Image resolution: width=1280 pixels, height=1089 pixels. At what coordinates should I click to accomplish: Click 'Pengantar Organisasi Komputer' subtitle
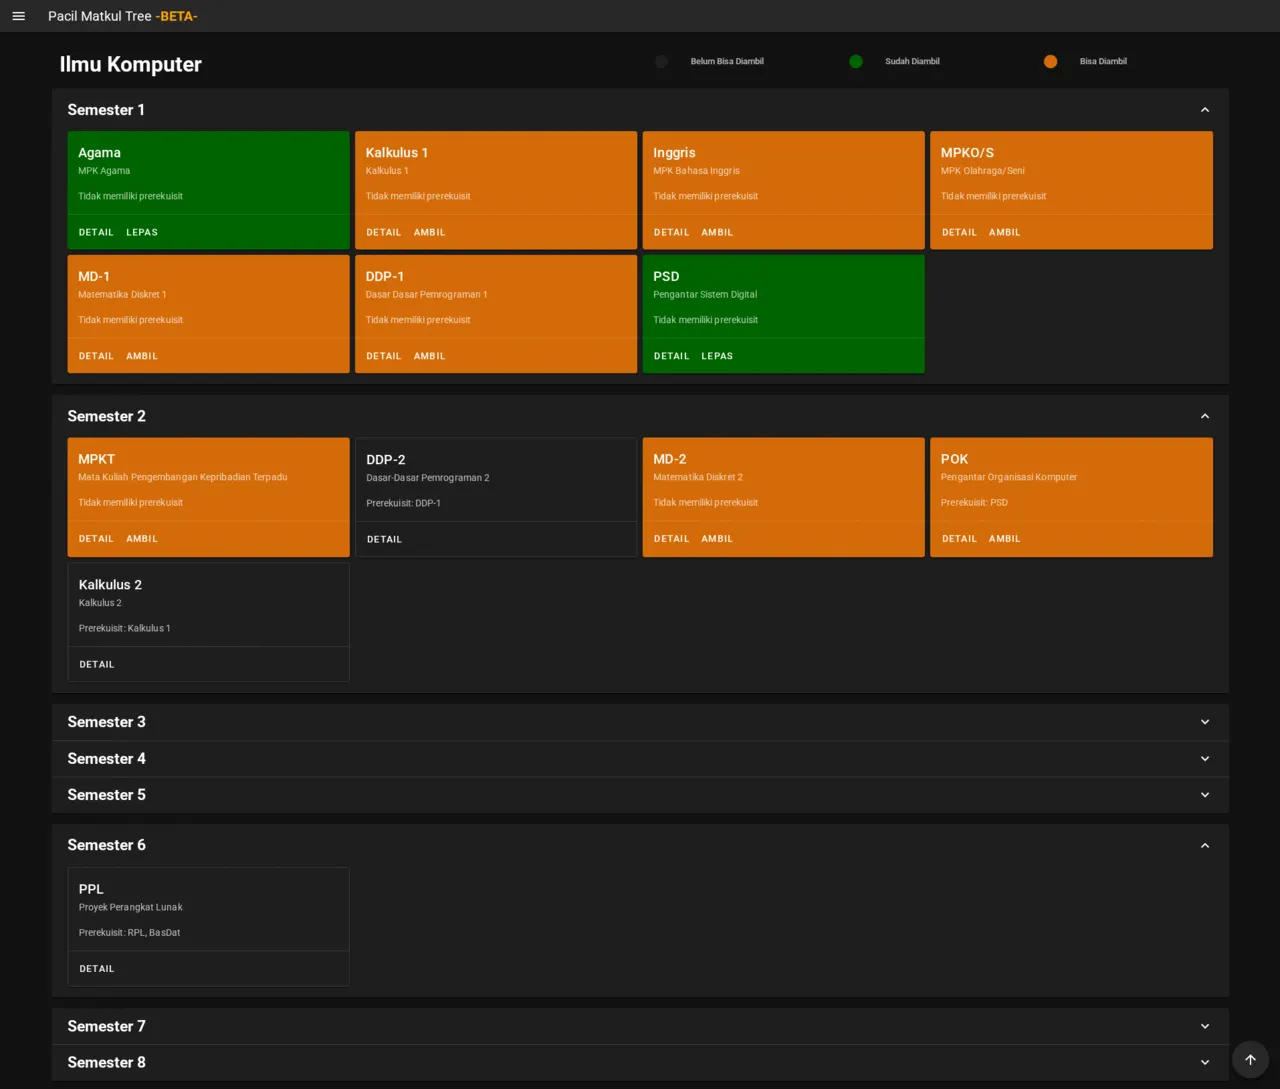(1009, 477)
